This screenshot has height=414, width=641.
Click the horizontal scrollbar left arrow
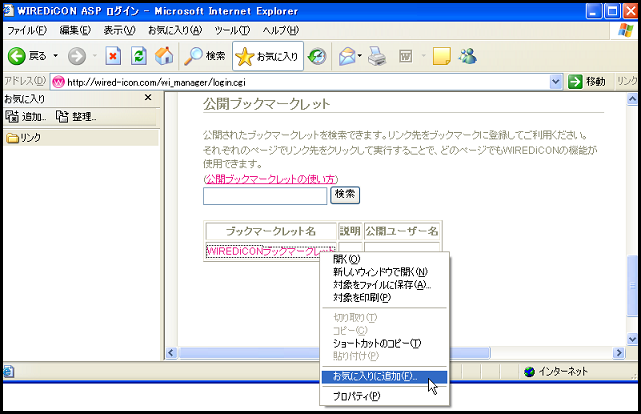[x=171, y=353]
